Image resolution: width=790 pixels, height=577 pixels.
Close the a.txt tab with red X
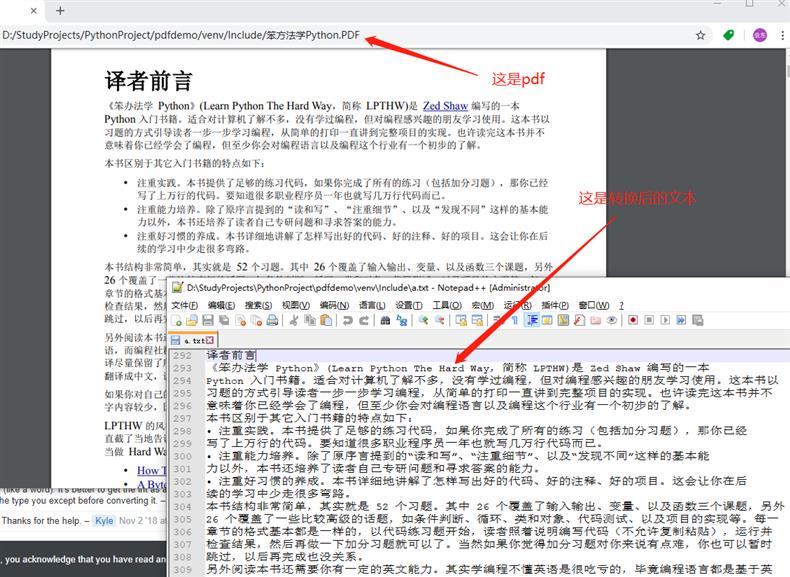(210, 341)
